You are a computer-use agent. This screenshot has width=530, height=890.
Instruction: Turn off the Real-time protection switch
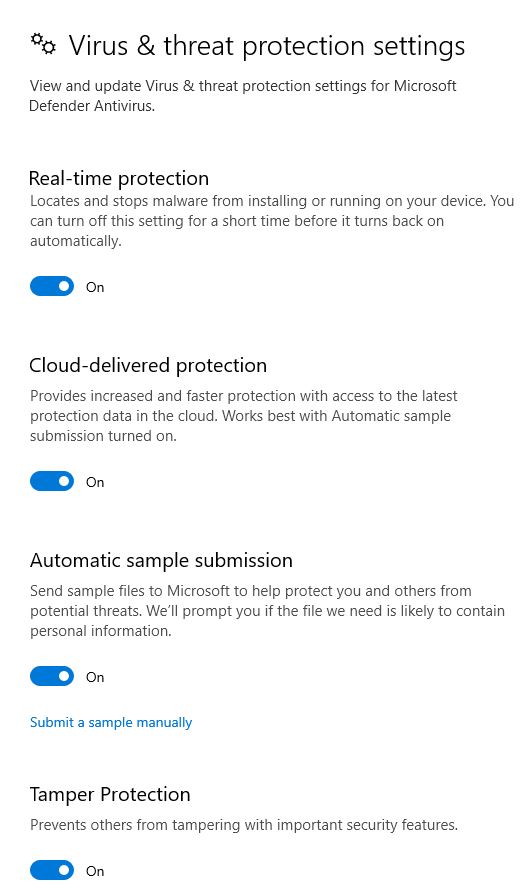click(52, 286)
